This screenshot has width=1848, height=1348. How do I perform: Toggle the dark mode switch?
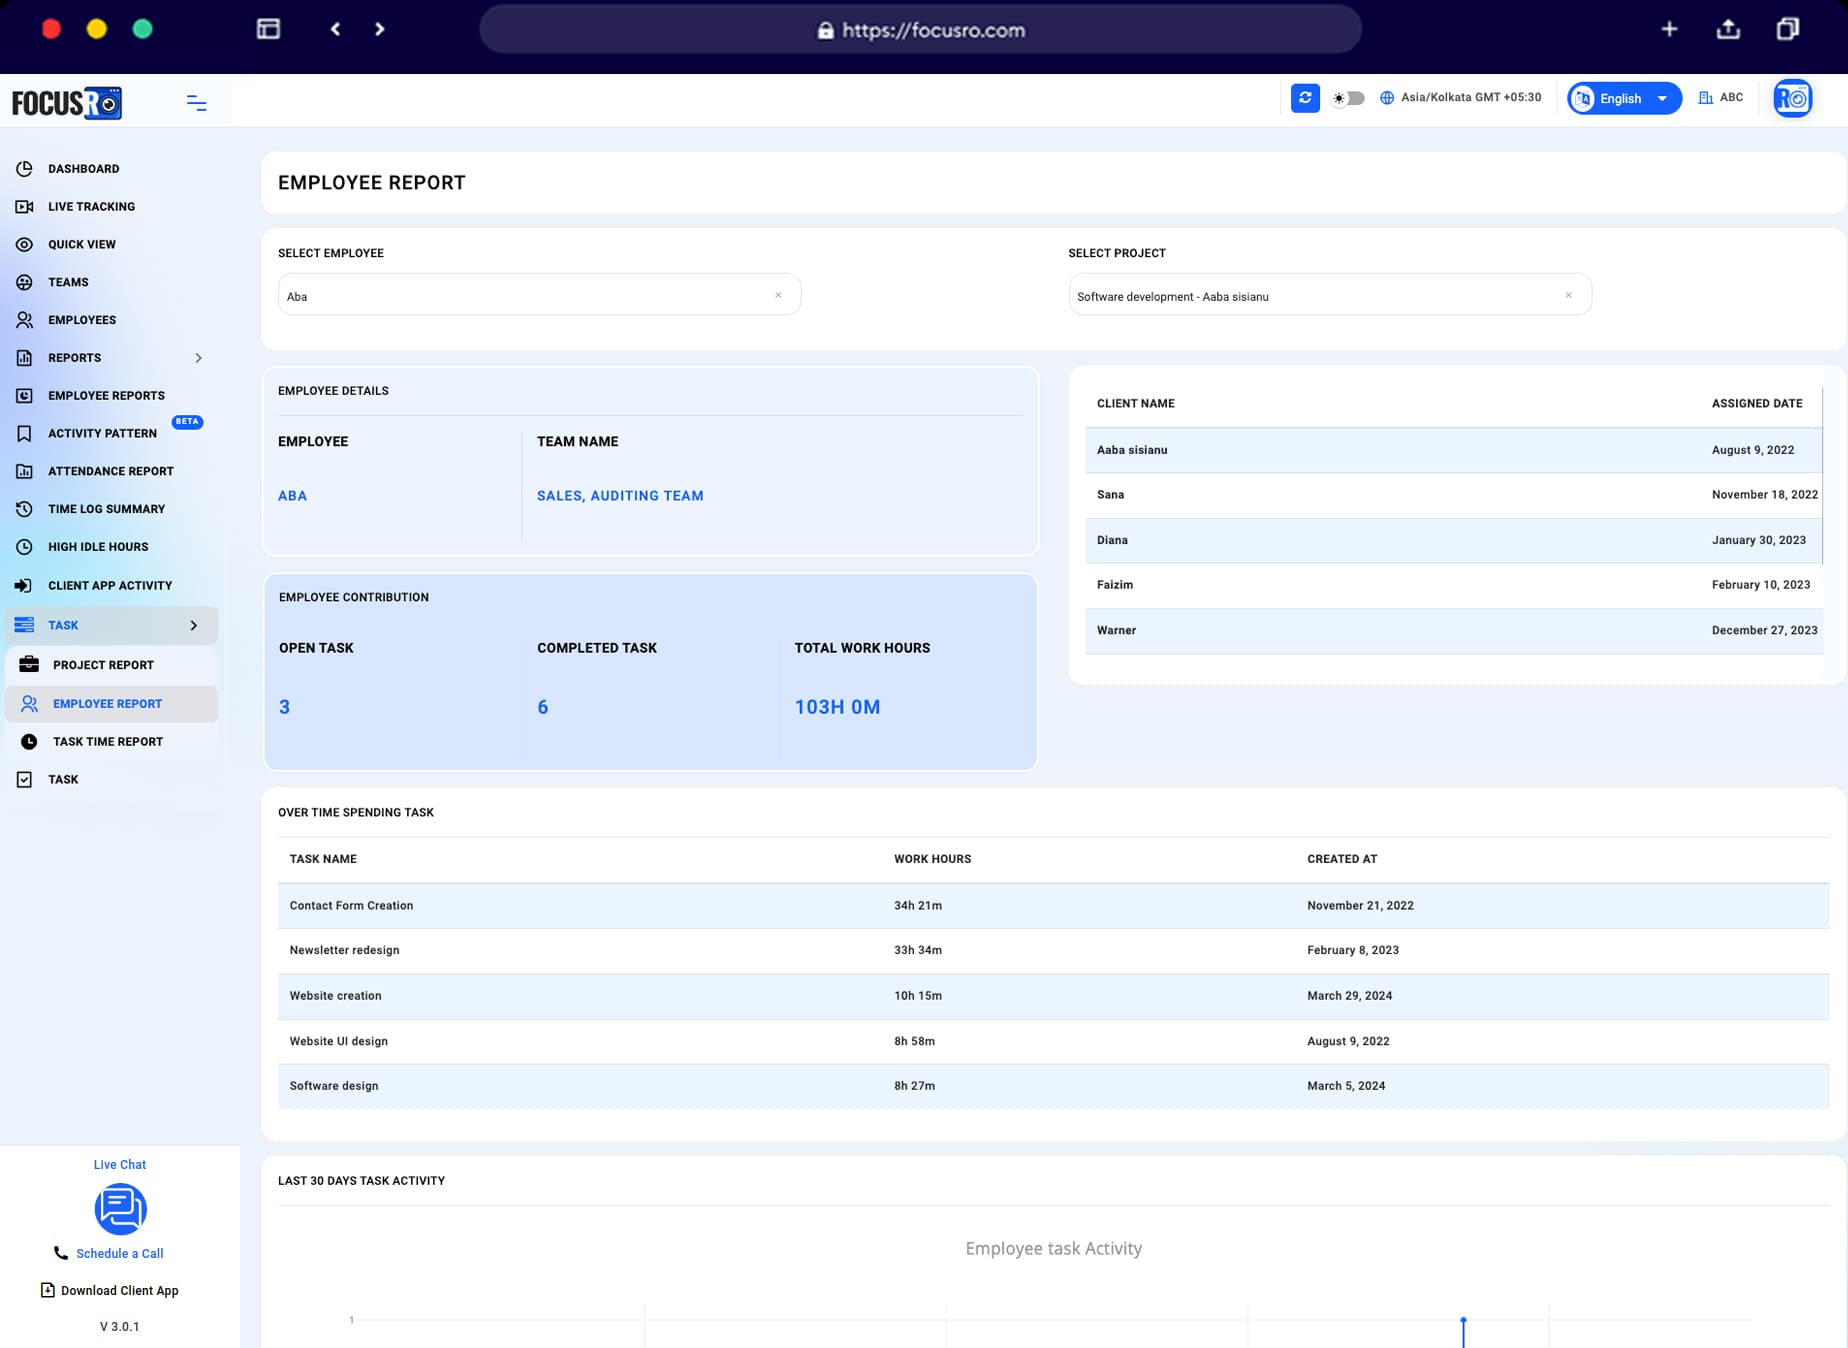coord(1348,98)
